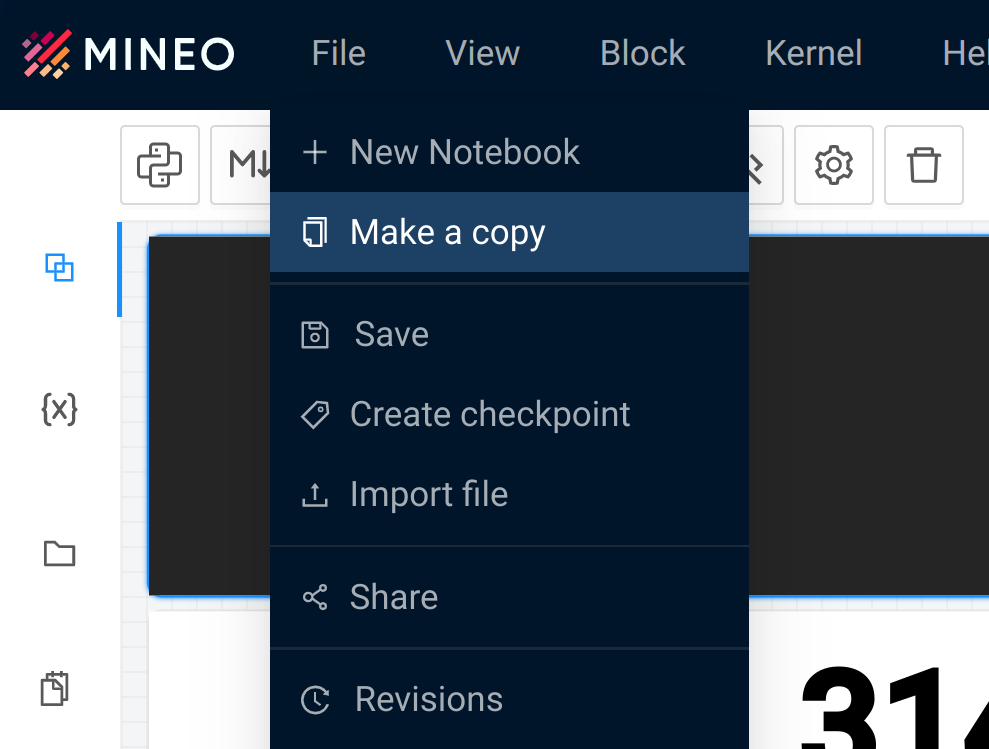Choose Import file
The height and width of the screenshot is (749, 989).
[x=428, y=494]
